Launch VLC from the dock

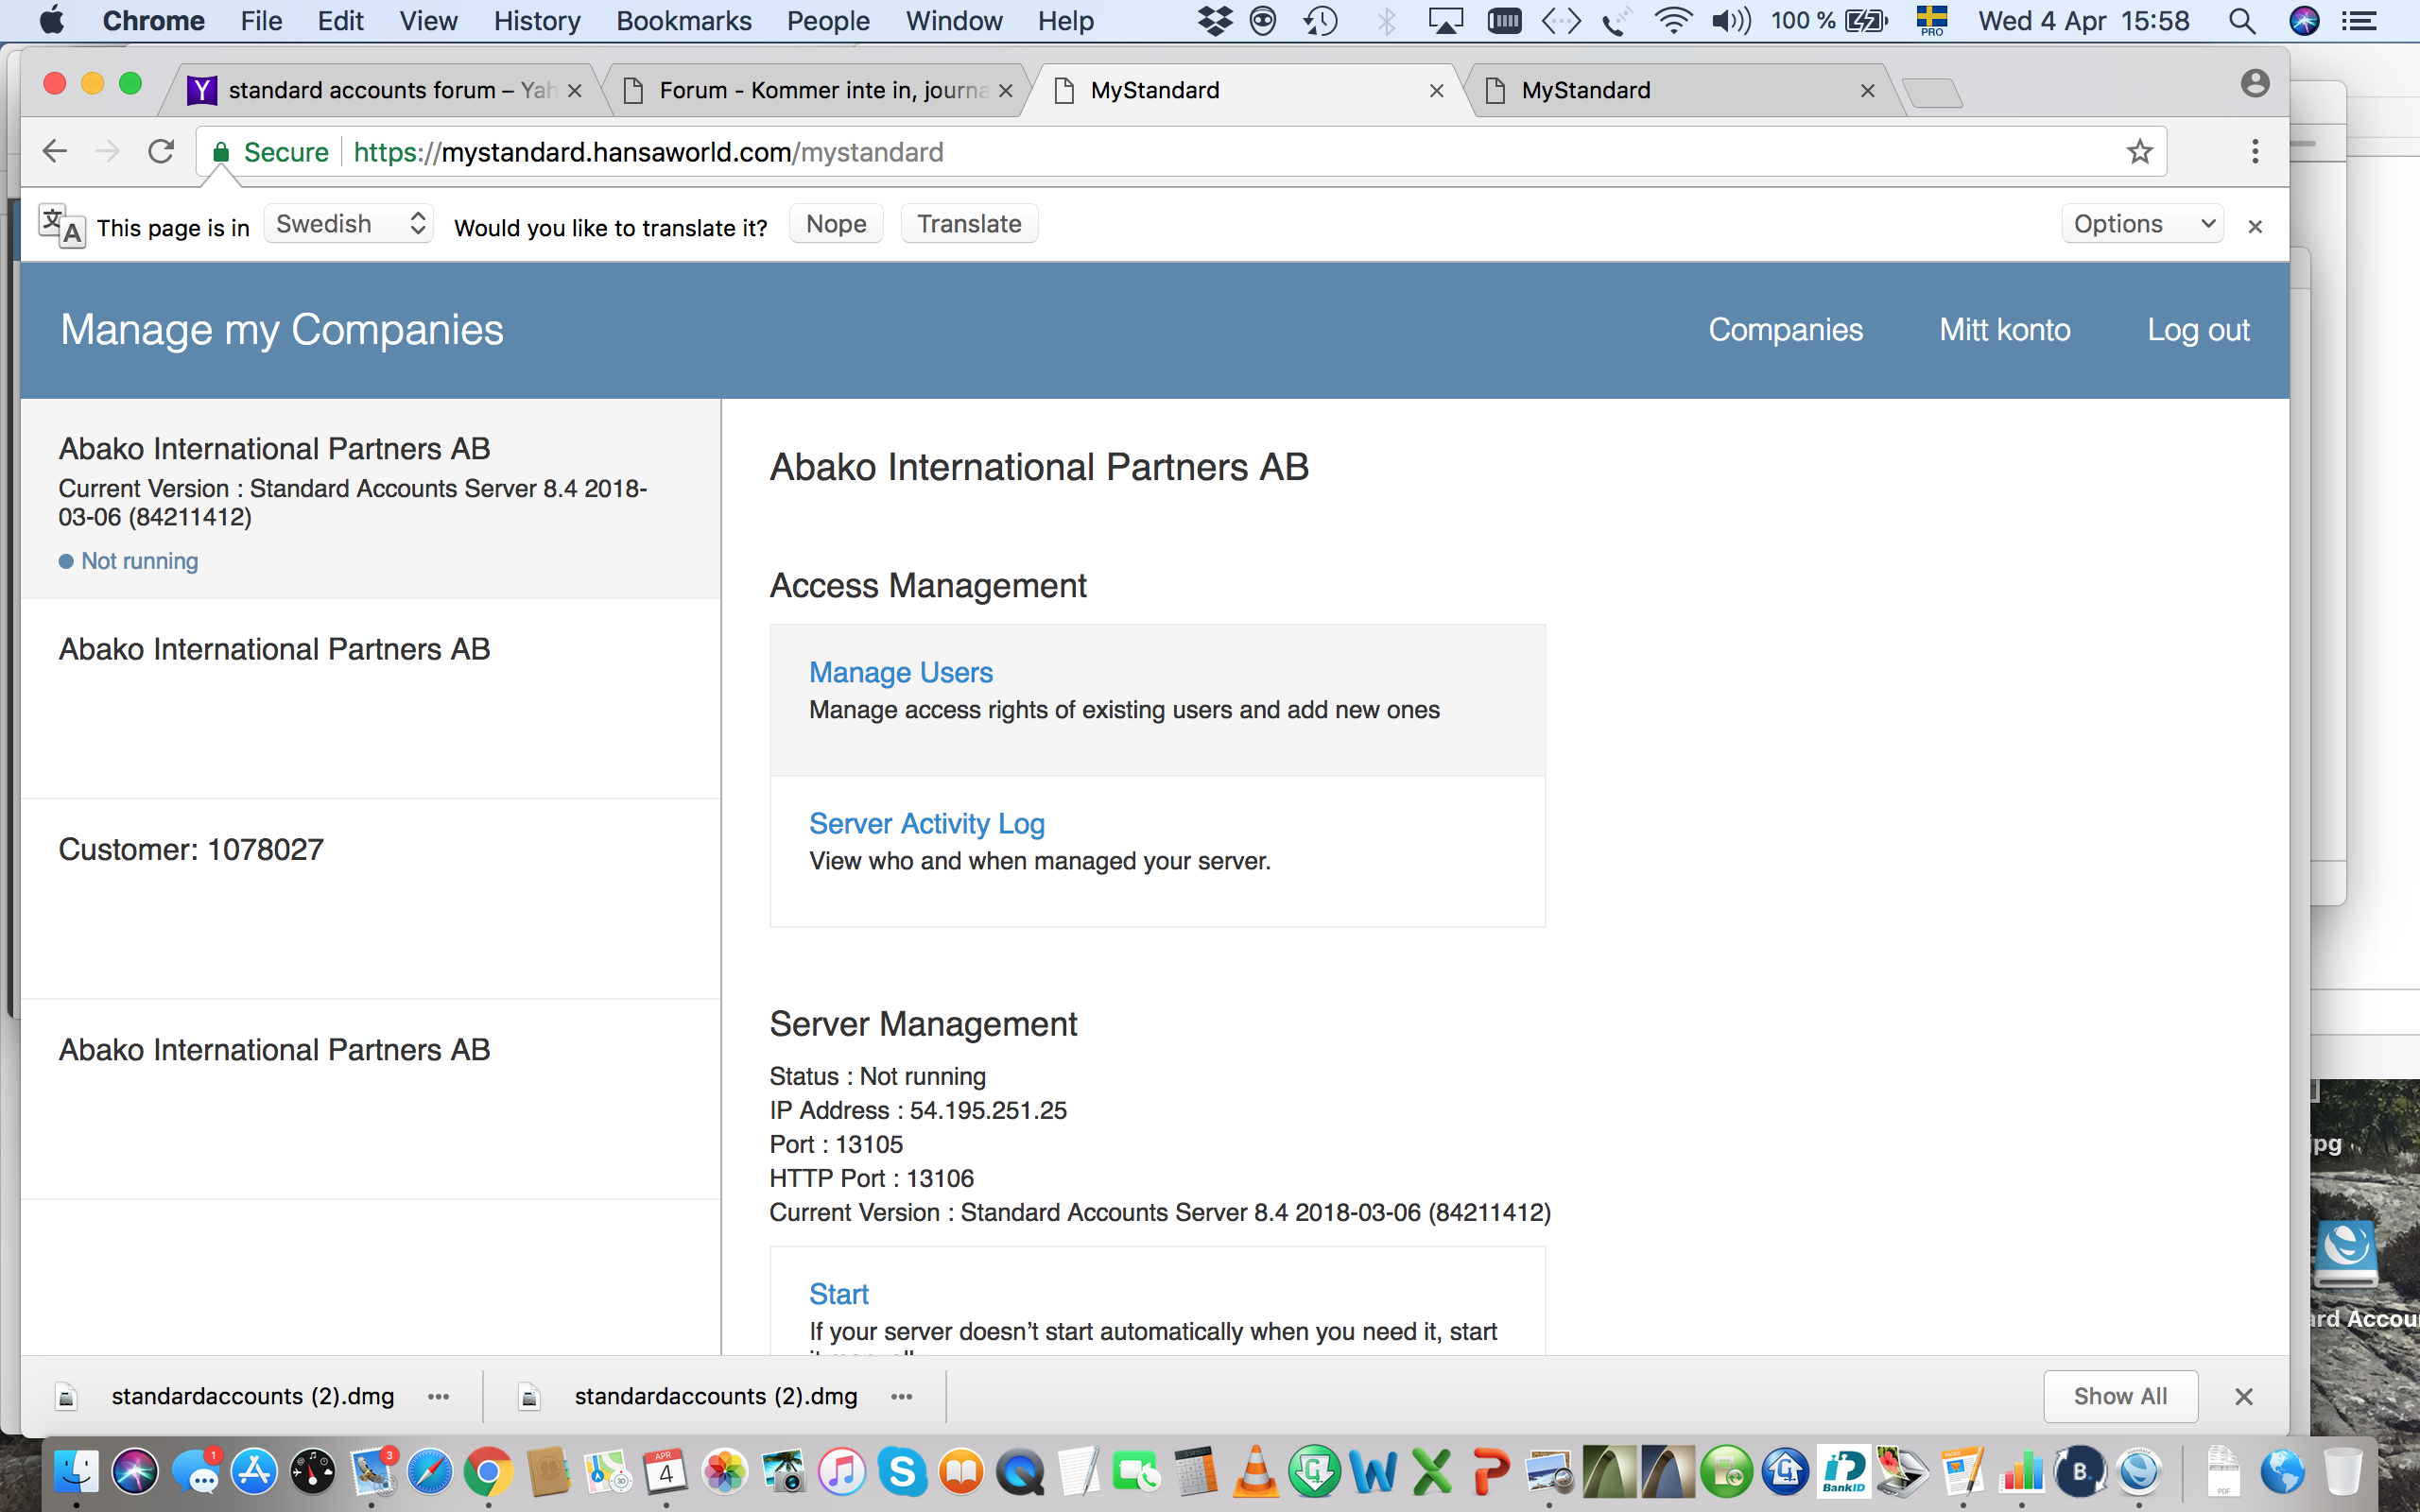click(1255, 1472)
